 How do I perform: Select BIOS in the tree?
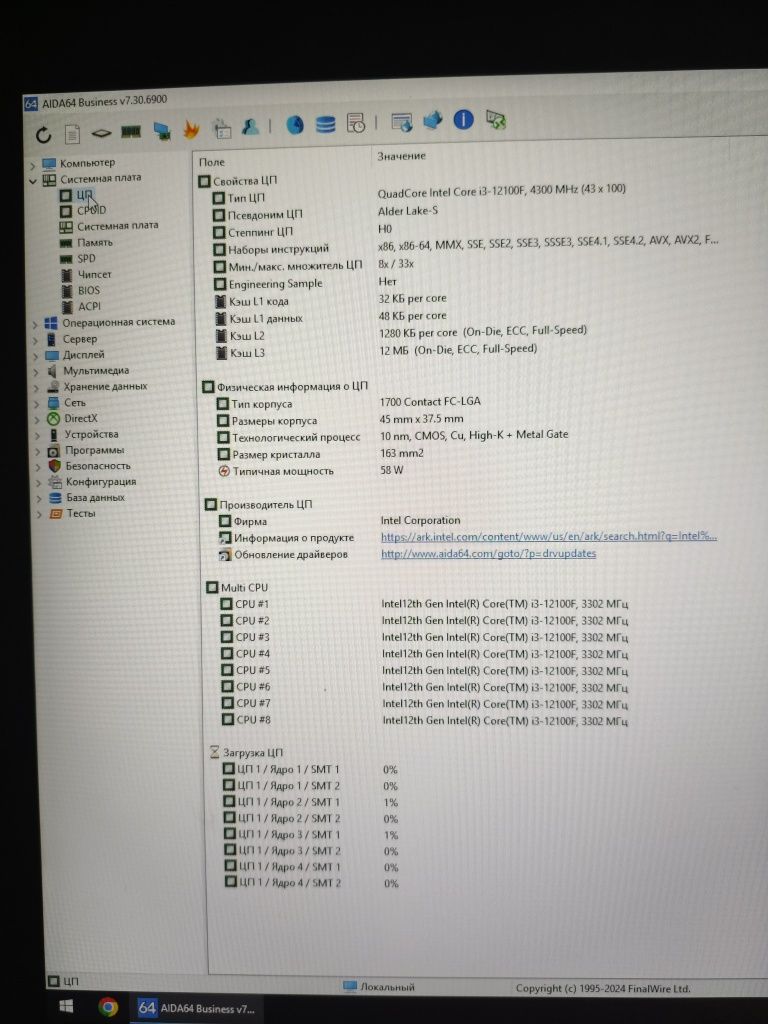(80, 291)
